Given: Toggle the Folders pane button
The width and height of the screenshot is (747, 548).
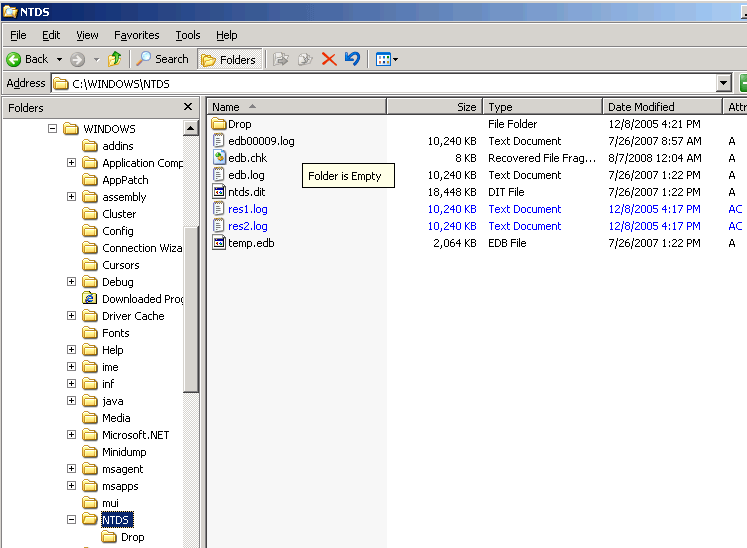Looking at the screenshot, I should 229,59.
